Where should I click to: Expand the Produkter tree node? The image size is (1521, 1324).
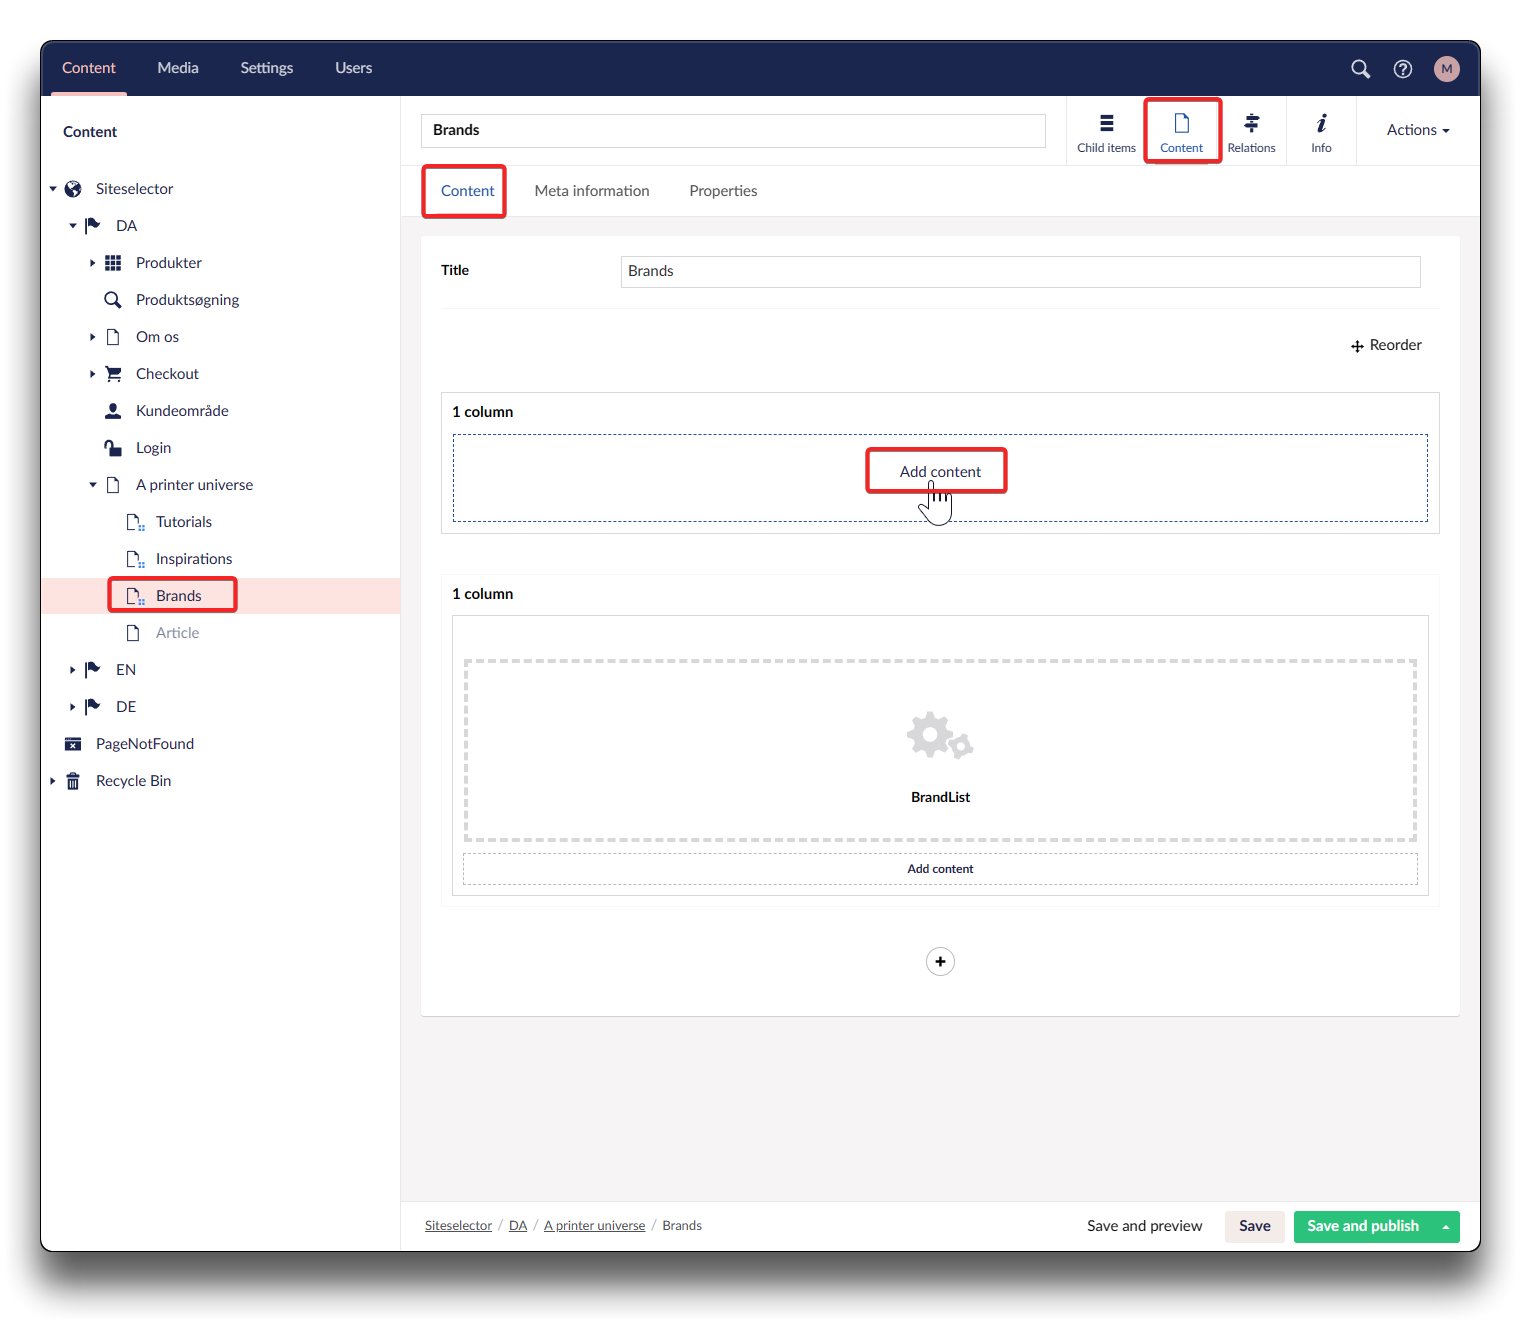coord(92,263)
